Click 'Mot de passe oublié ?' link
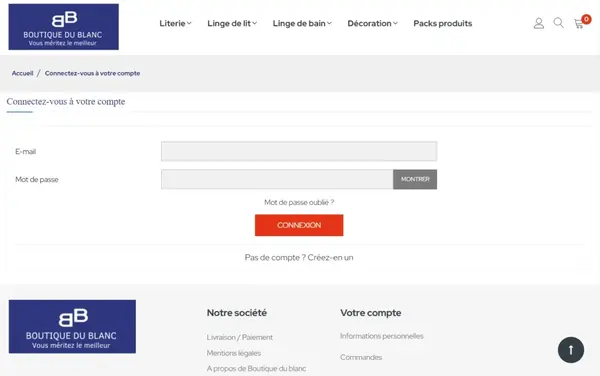The image size is (600, 376). coord(299,202)
